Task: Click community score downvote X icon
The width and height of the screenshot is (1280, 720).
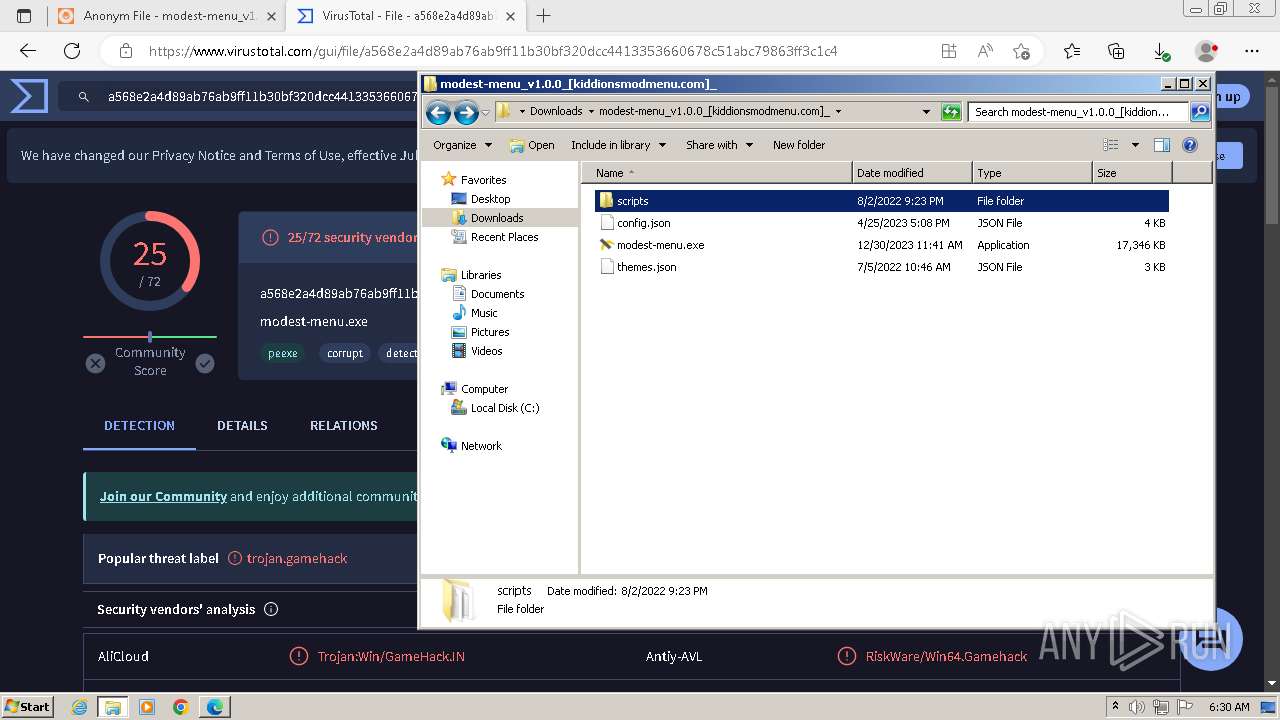Action: 95,363
